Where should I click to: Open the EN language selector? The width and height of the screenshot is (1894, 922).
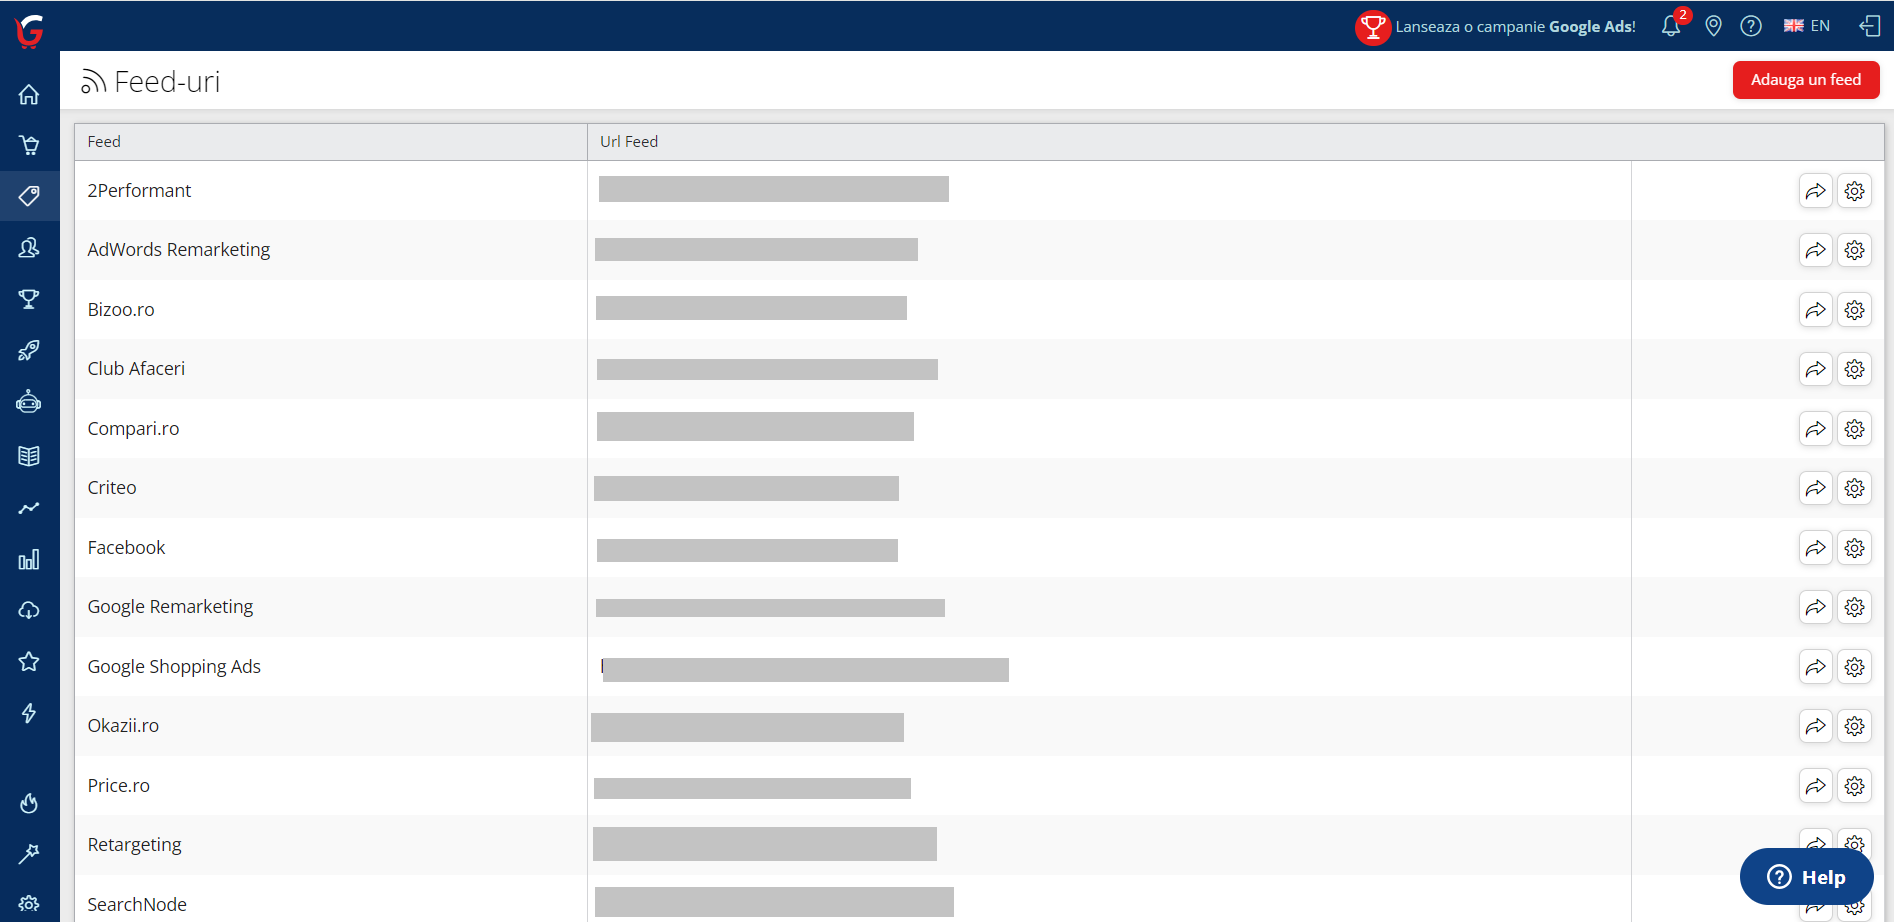pos(1807,26)
